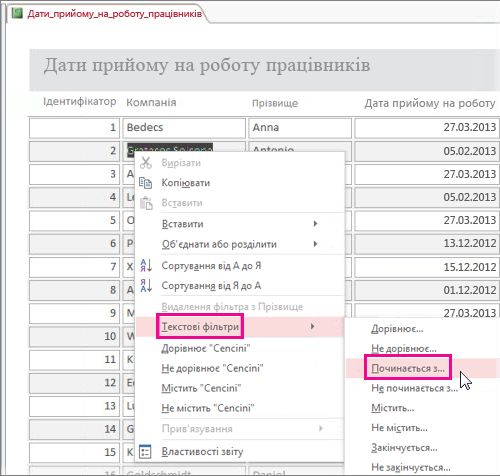The height and width of the screenshot is (476, 500).
Task: Choose Дорівнює "Cencini" filter
Action: pyautogui.click(x=206, y=348)
